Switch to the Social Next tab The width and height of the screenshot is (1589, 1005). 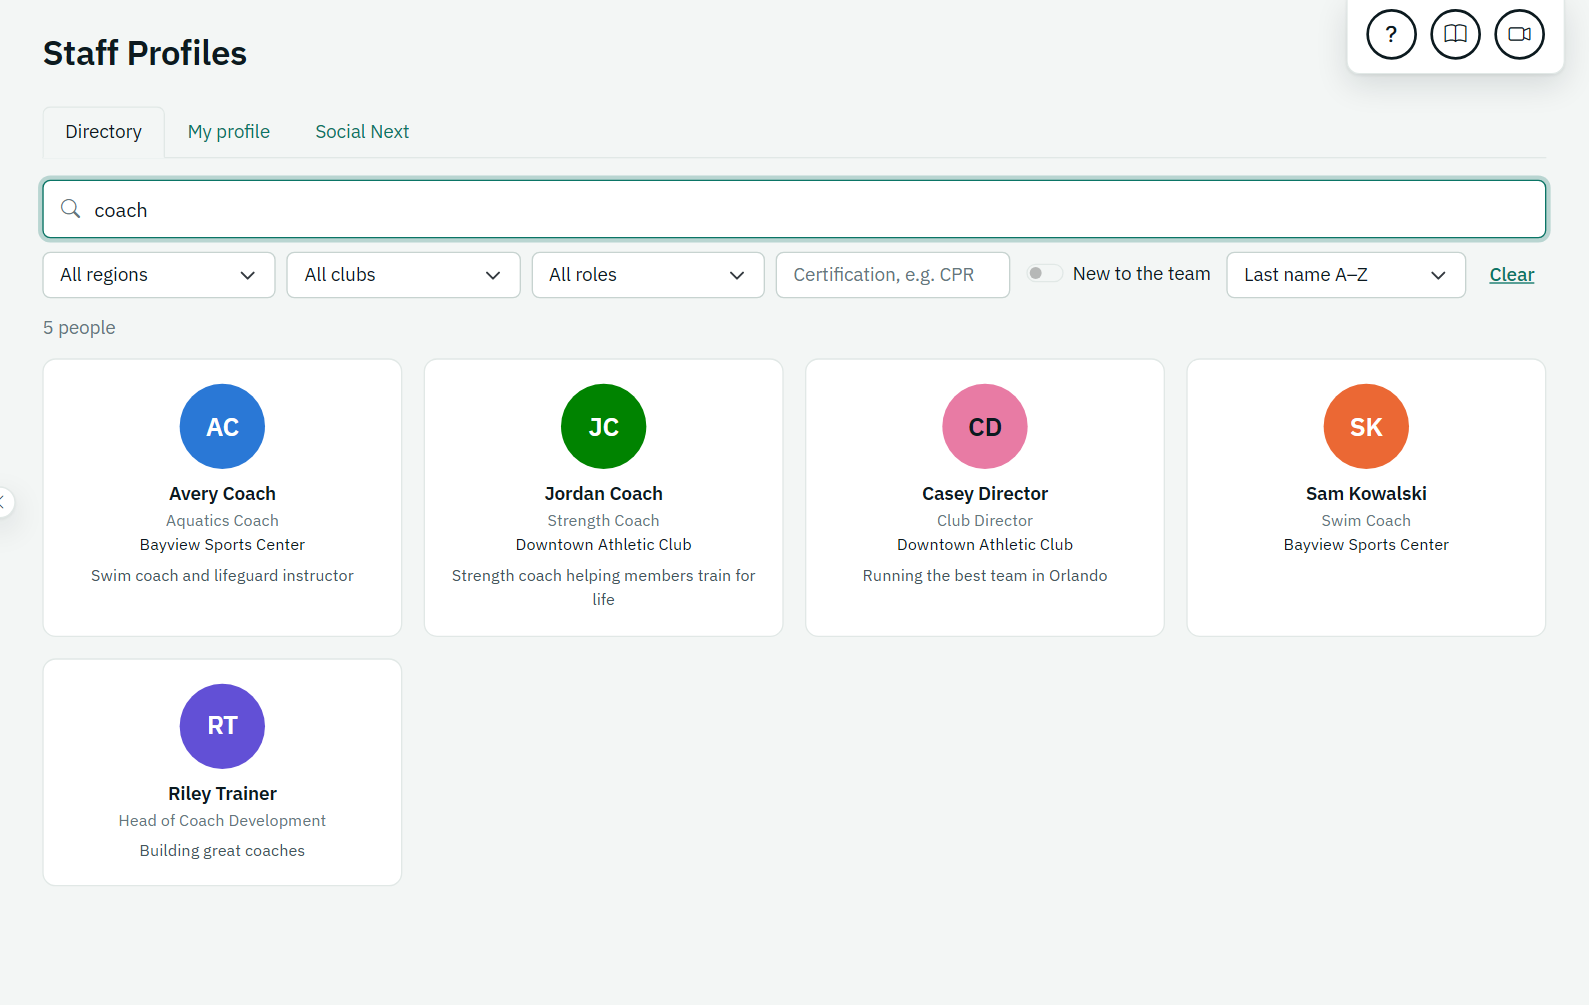pyautogui.click(x=362, y=132)
